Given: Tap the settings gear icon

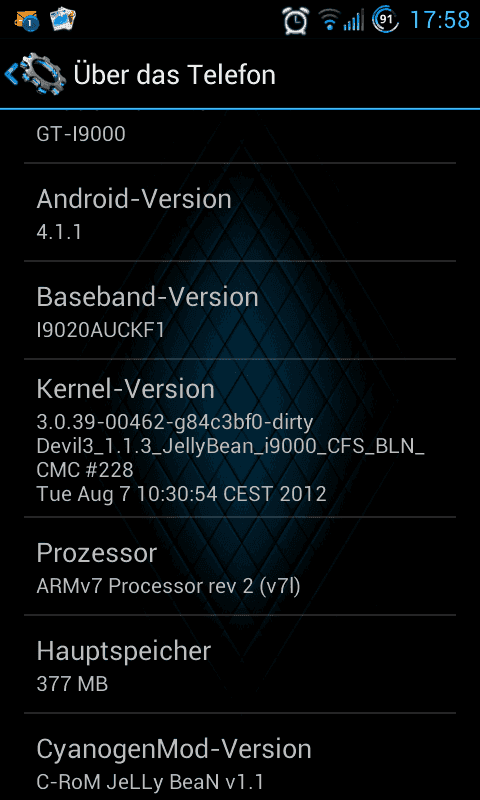Looking at the screenshot, I should coord(43,75).
